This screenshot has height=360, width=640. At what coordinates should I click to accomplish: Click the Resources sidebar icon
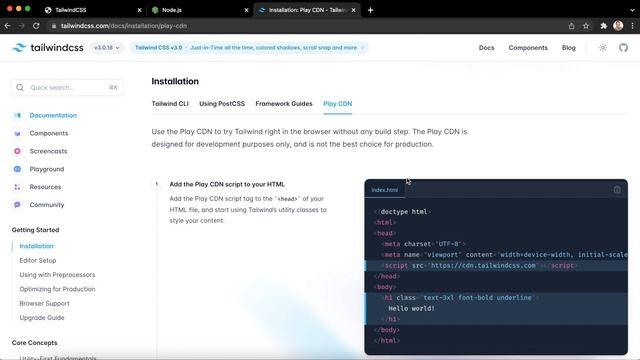point(18,187)
